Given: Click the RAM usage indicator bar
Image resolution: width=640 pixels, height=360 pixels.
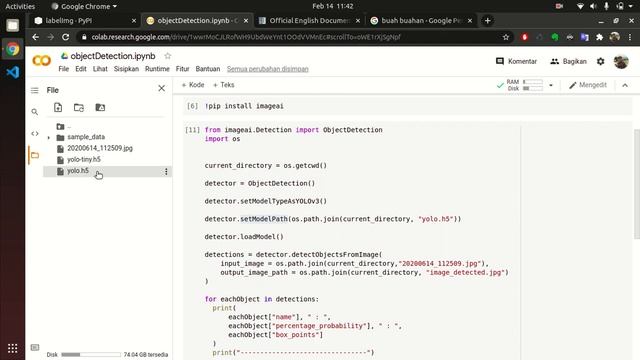Looking at the screenshot, I should [x=533, y=82].
